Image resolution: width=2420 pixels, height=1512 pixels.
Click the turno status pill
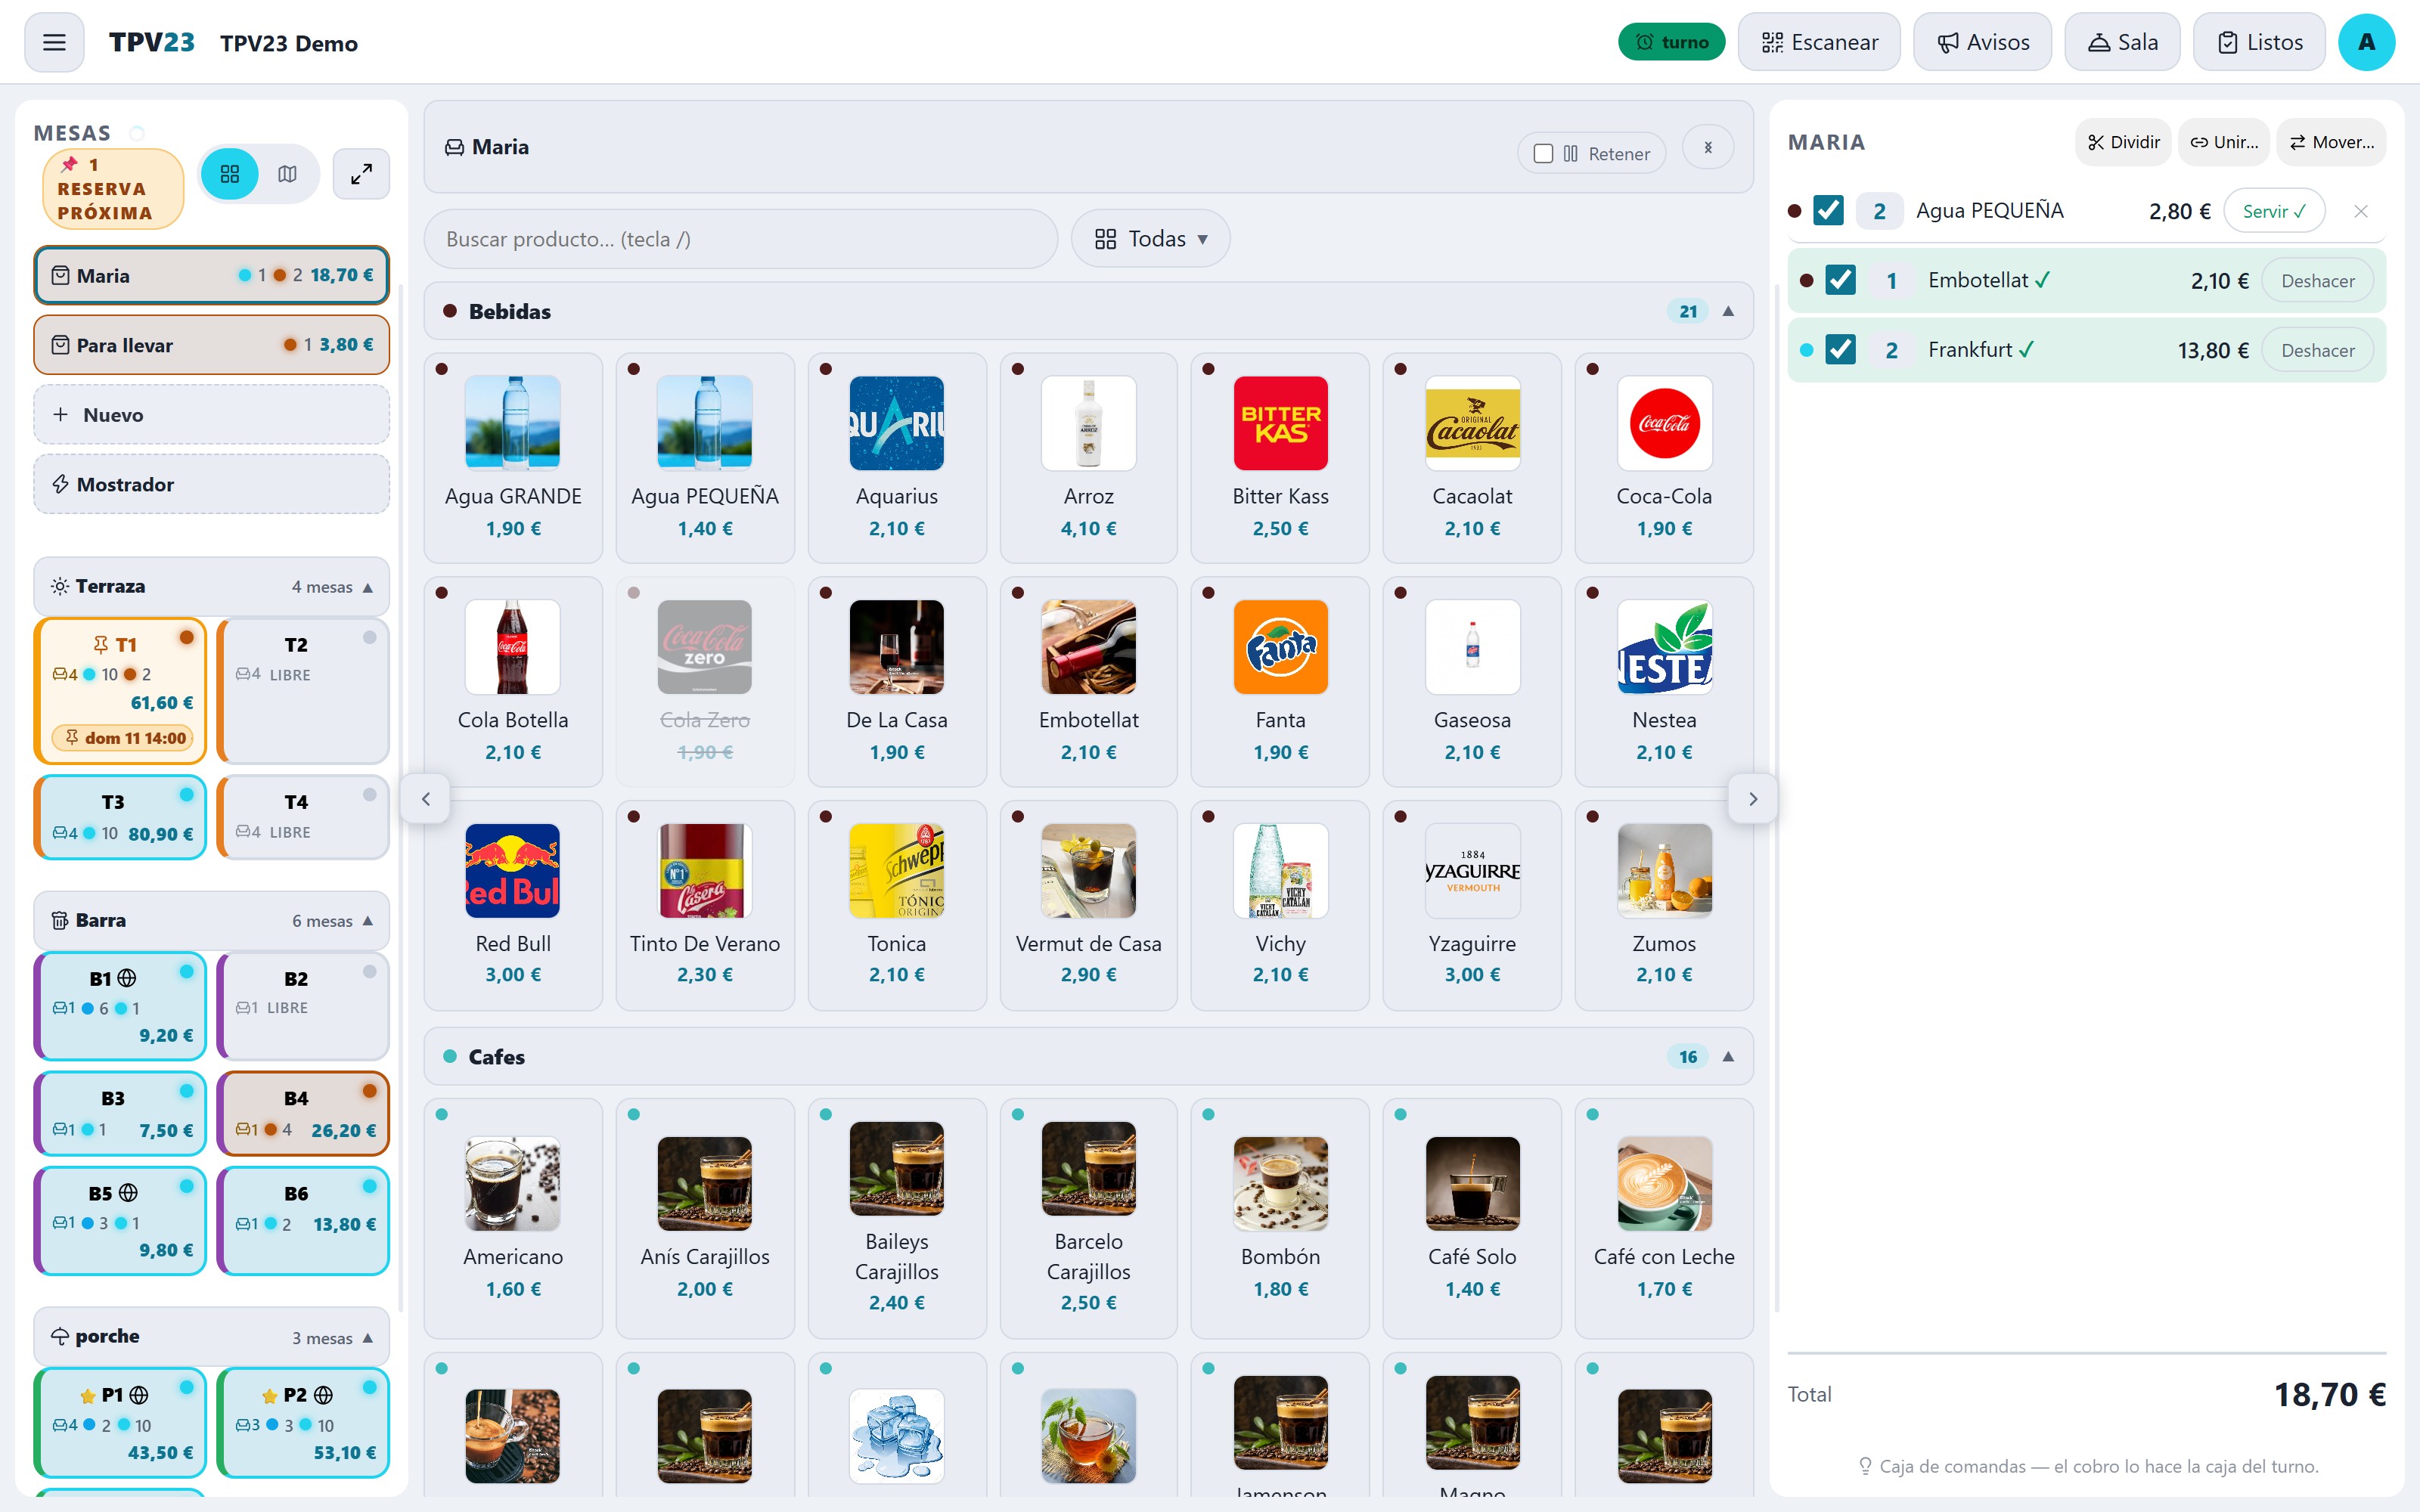1671,42
